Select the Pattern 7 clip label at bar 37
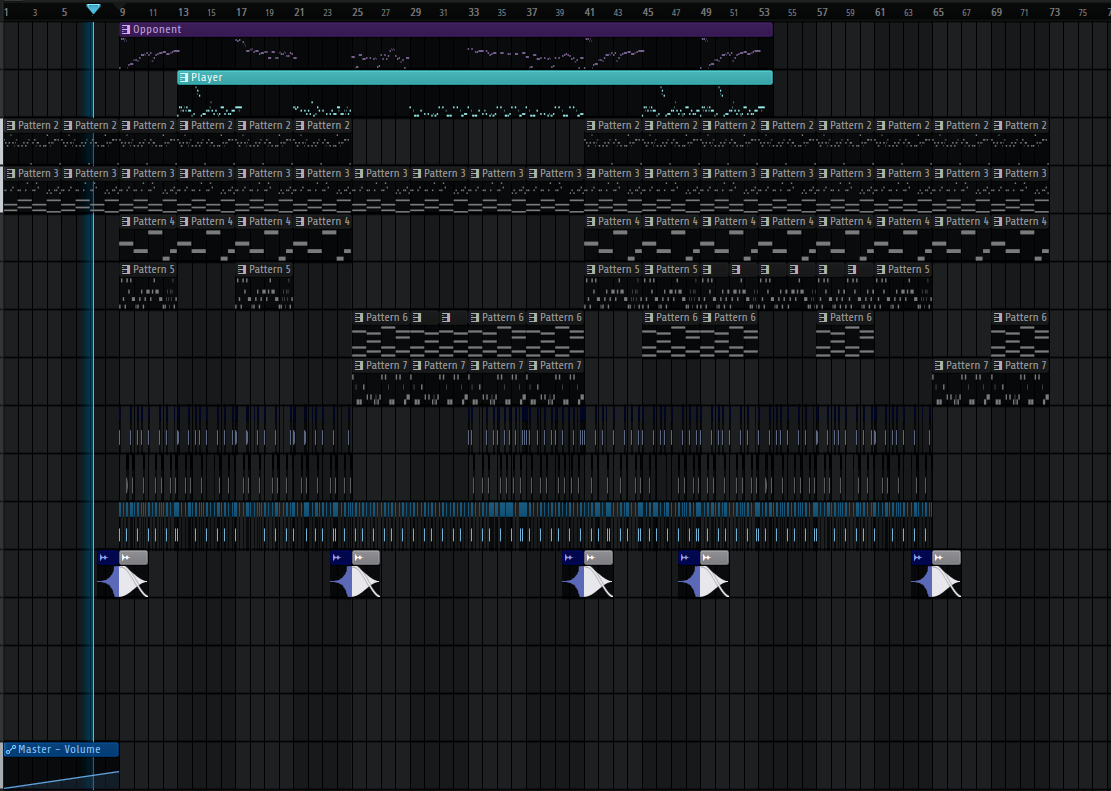 (x=560, y=366)
